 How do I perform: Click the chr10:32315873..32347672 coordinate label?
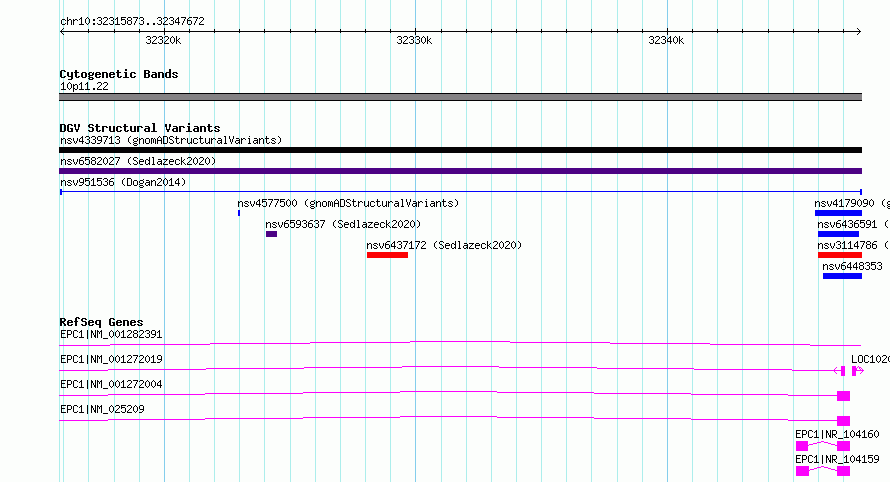(x=132, y=21)
